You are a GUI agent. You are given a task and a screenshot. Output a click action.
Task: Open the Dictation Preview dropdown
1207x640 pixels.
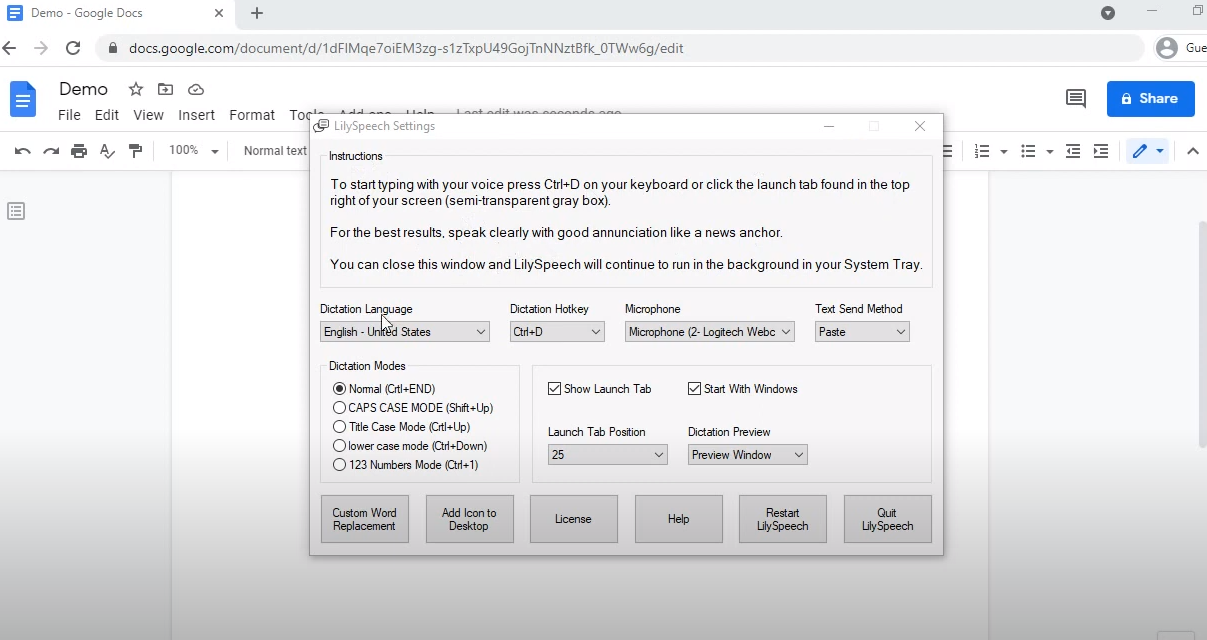coord(748,455)
